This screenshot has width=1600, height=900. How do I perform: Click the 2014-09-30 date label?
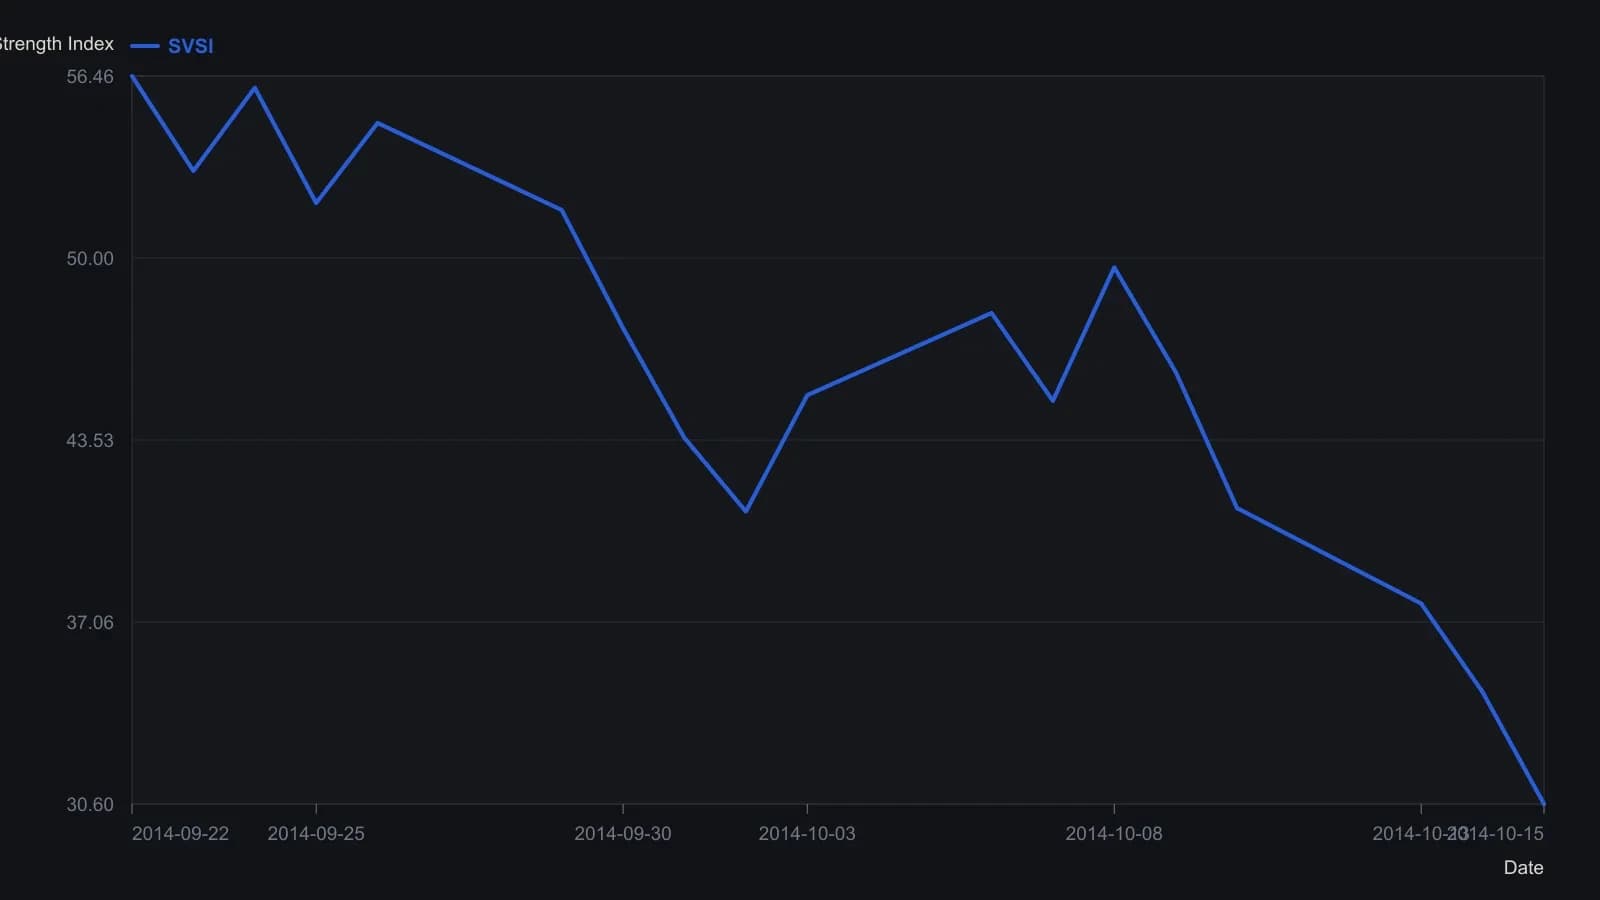[x=623, y=834]
